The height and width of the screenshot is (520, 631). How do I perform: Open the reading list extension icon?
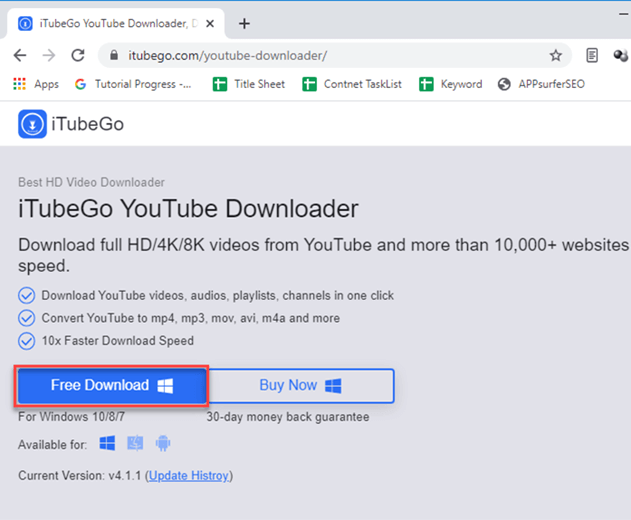(x=592, y=56)
